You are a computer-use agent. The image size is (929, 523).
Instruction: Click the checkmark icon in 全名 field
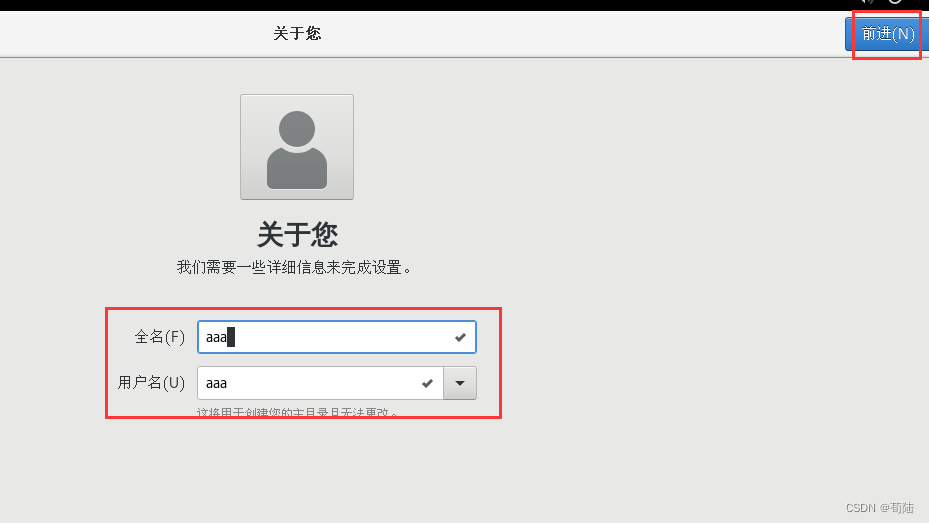tap(460, 338)
